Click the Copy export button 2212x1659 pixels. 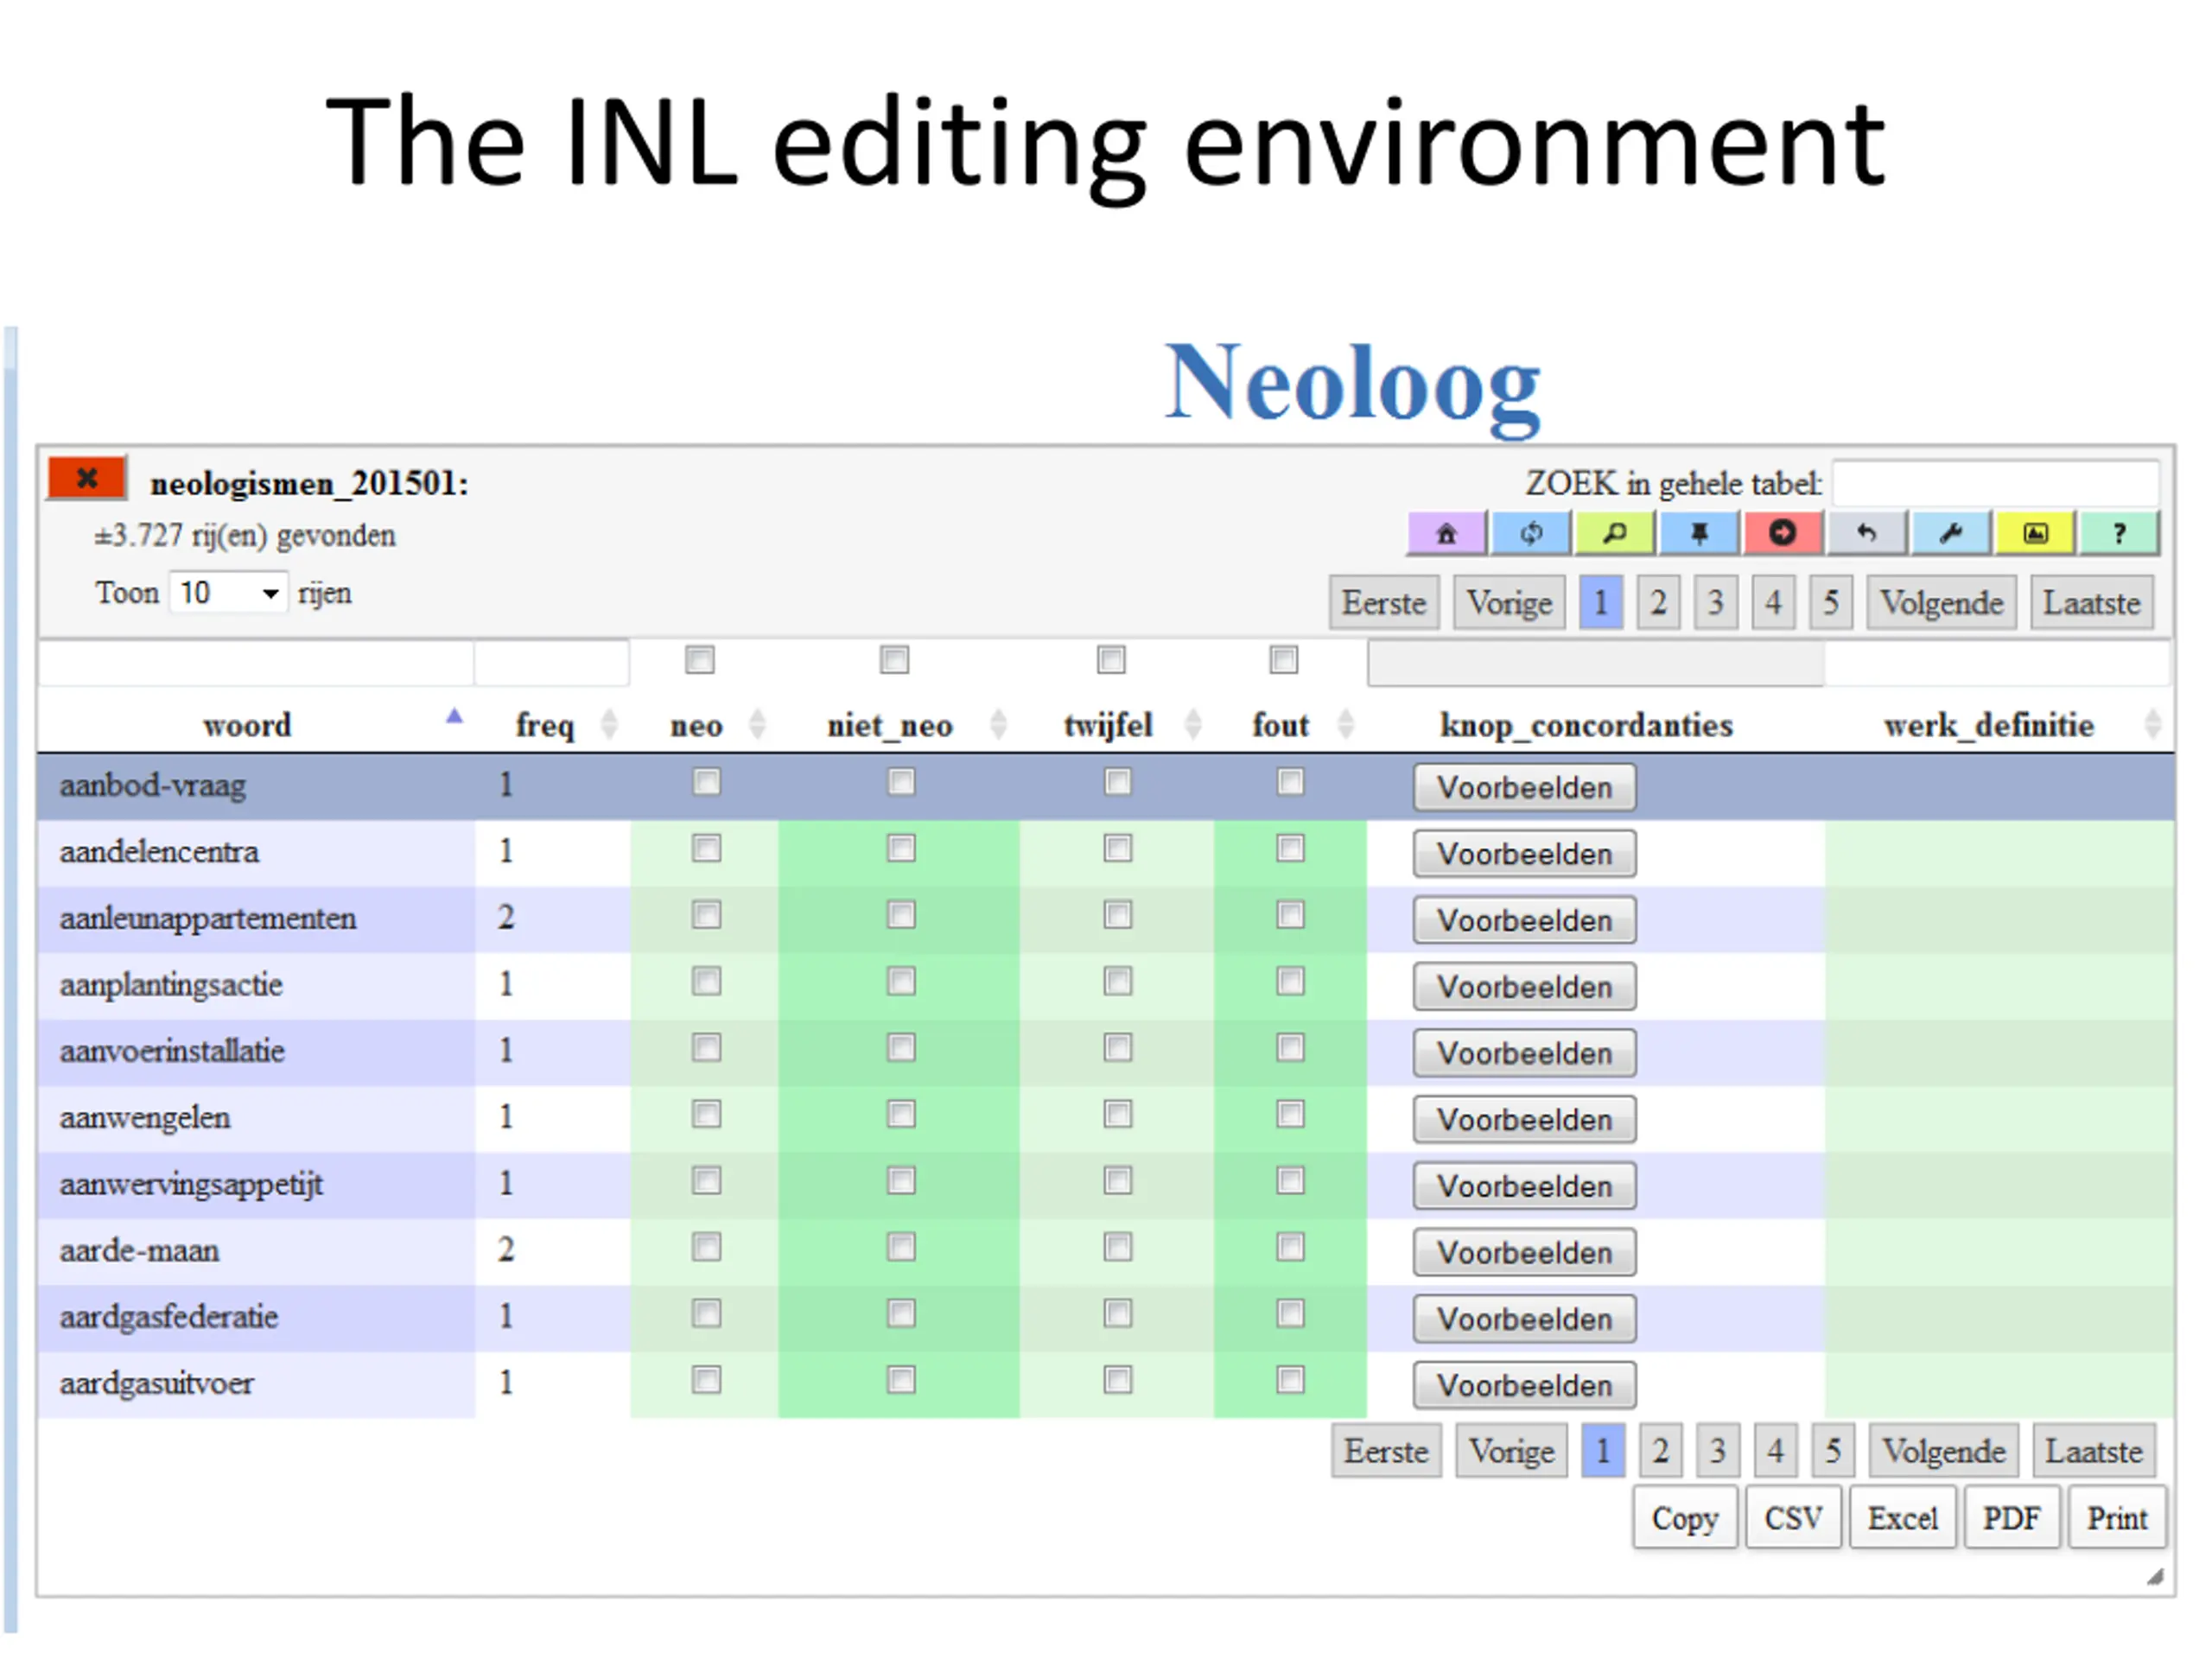tap(1686, 1518)
